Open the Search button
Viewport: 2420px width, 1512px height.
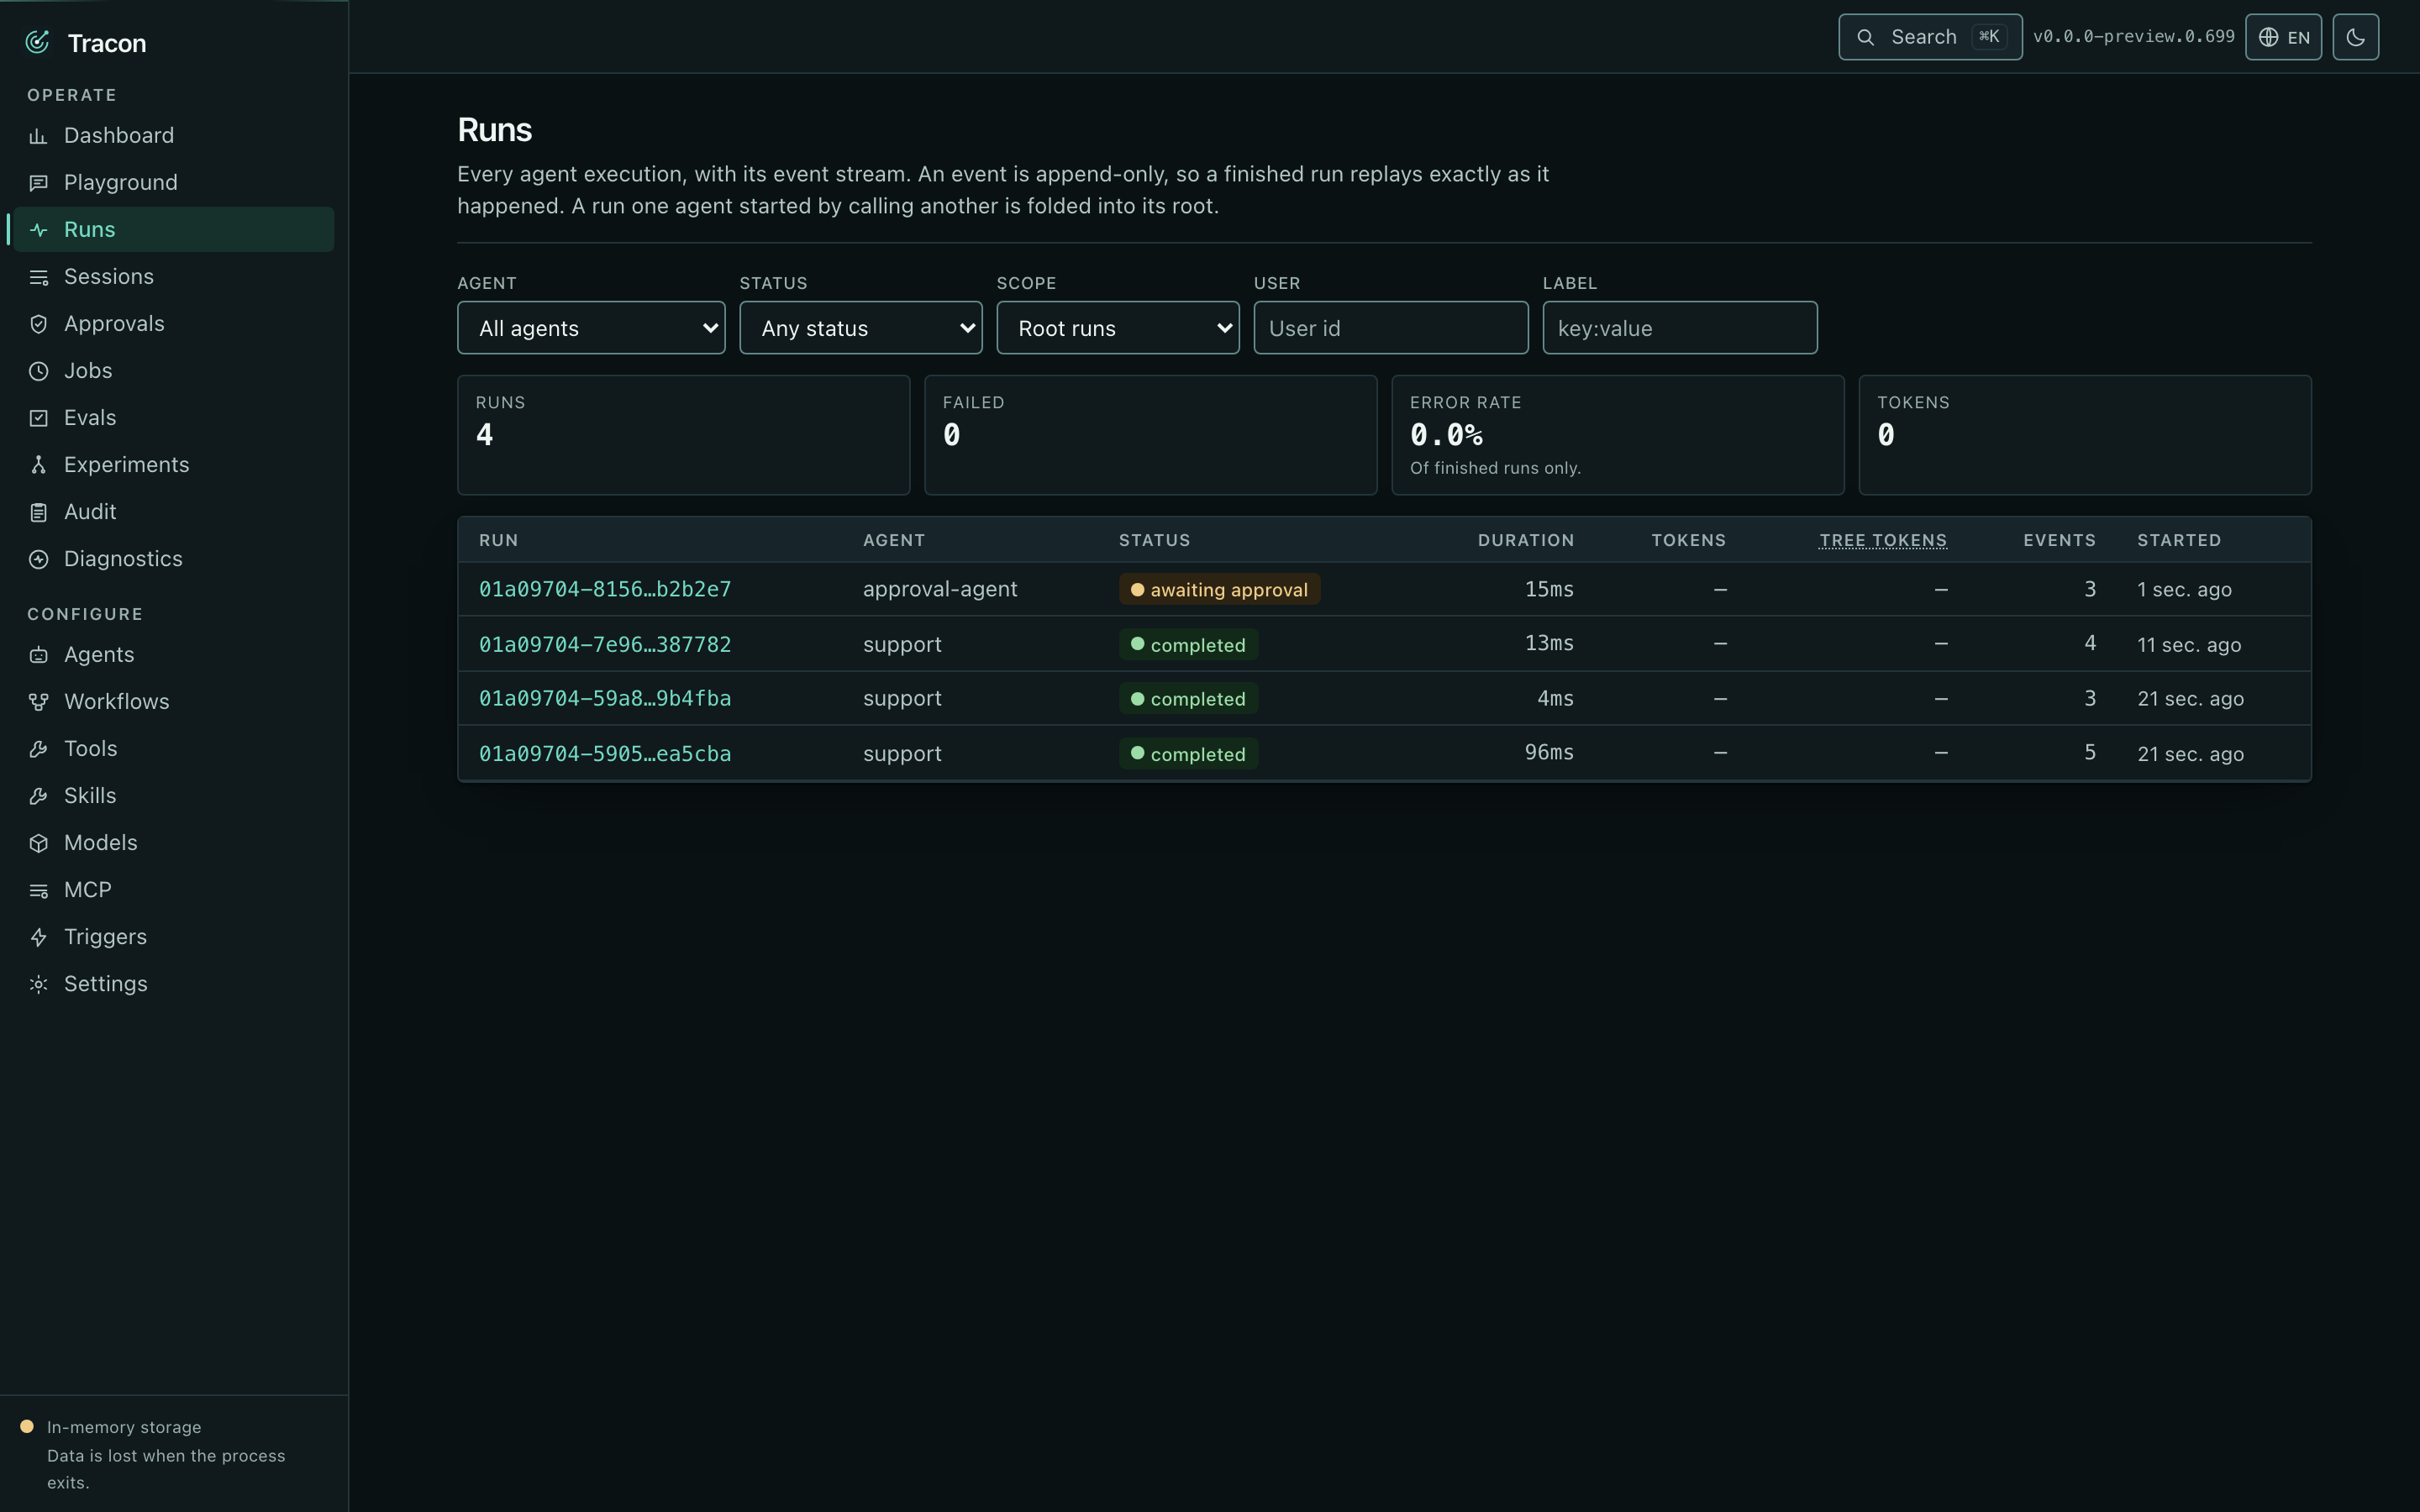tap(1930, 37)
